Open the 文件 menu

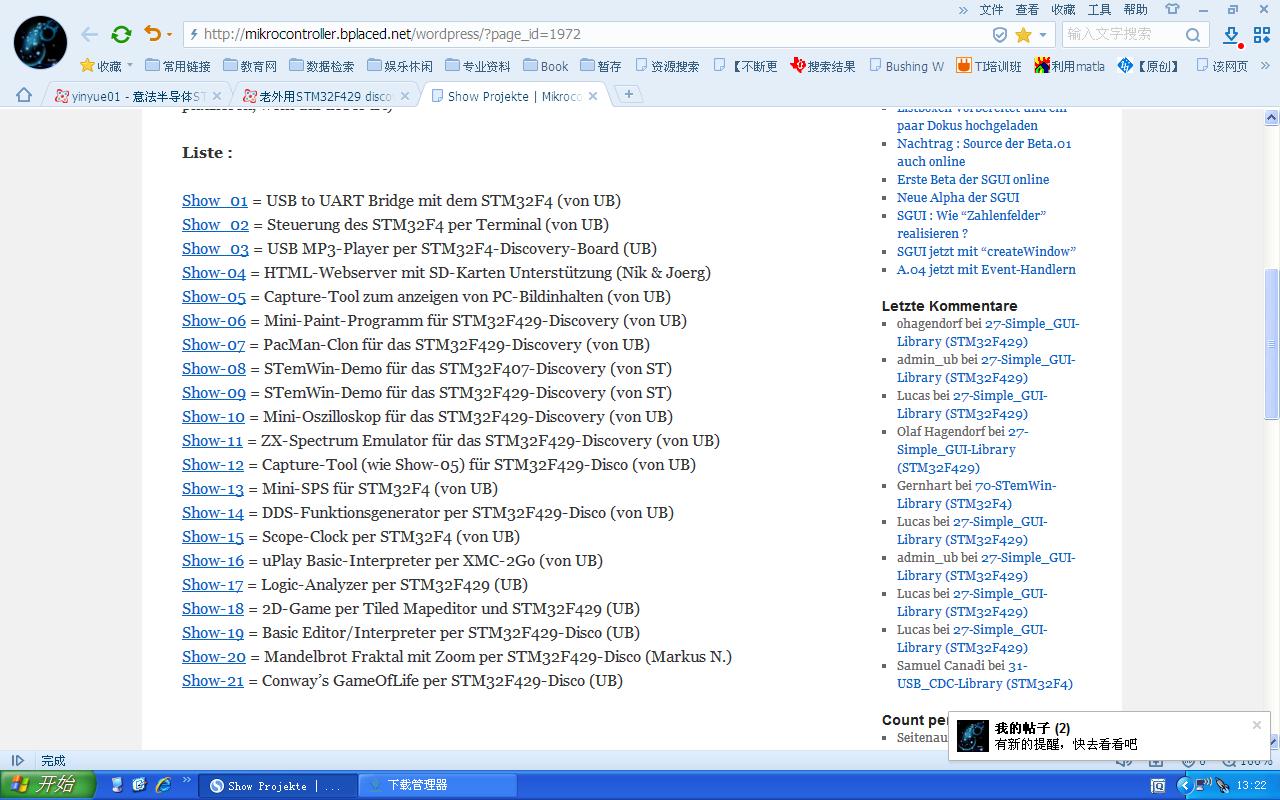pyautogui.click(x=991, y=9)
